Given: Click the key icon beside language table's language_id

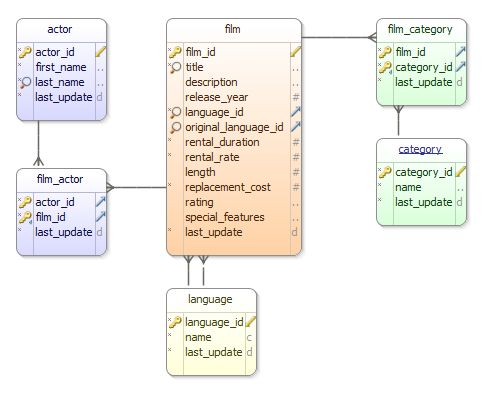Looking at the screenshot, I should coord(175,322).
